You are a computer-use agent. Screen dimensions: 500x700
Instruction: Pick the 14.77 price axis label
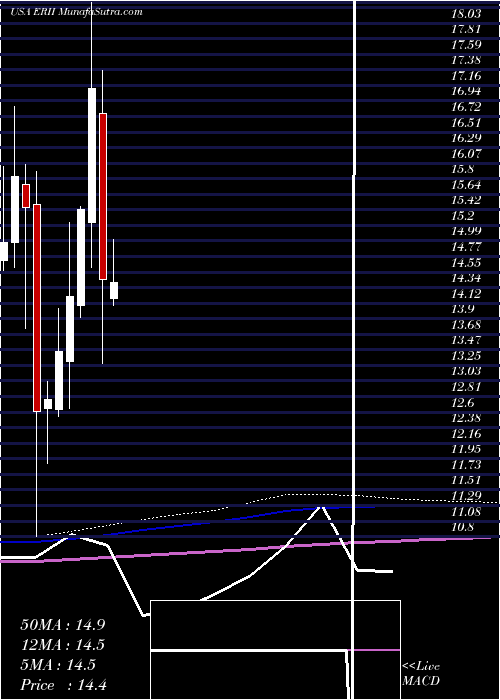[467, 247]
